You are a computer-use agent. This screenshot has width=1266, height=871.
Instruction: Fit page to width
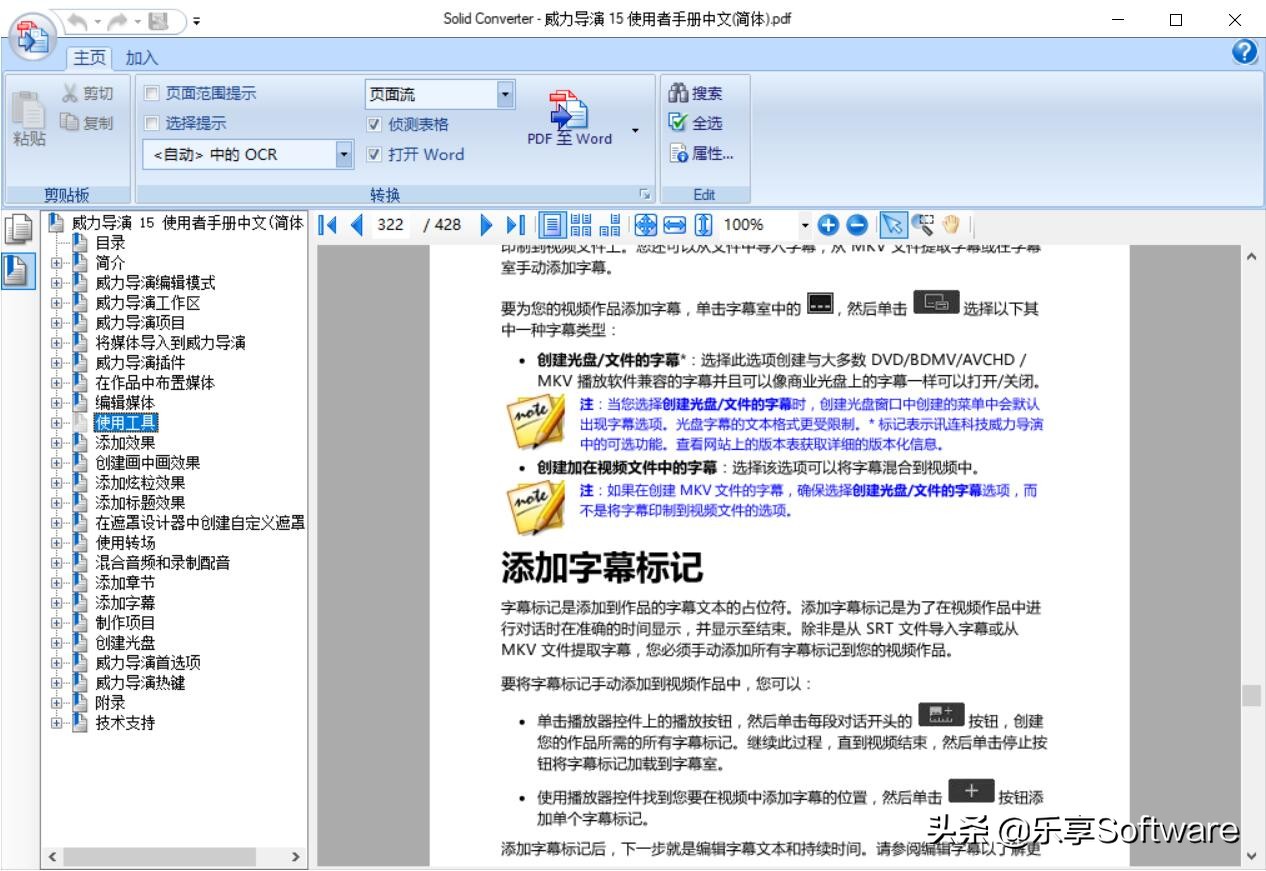[x=674, y=225]
